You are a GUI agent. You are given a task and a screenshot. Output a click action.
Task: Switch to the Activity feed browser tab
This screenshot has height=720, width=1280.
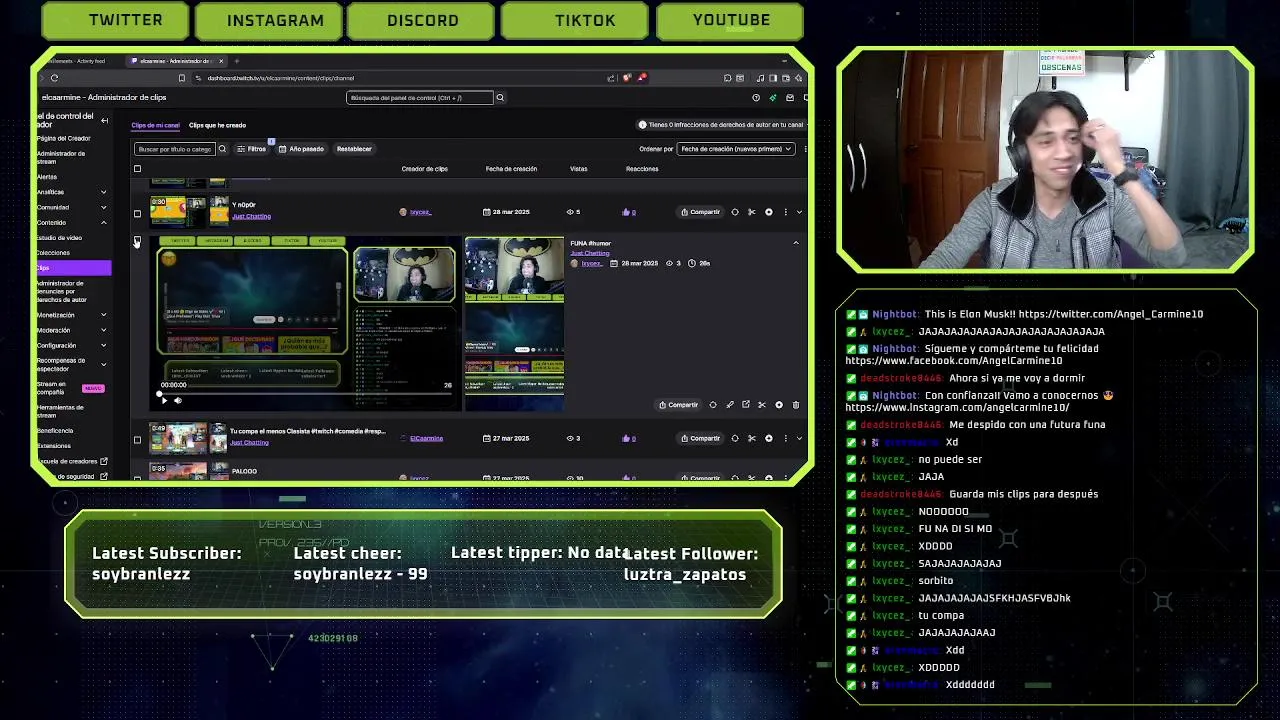point(80,61)
